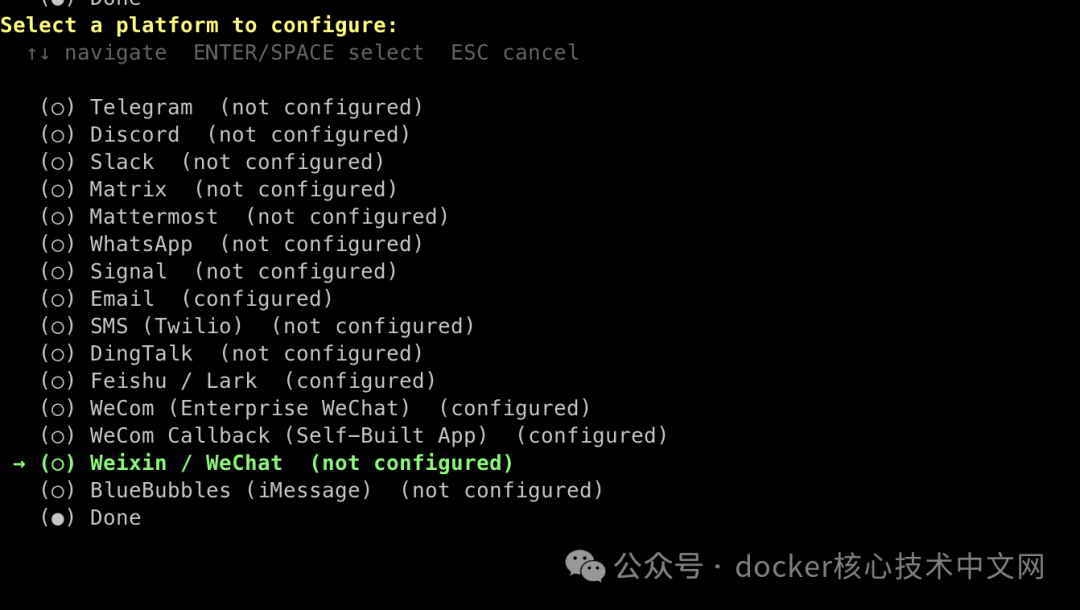Screen dimensions: 1080x610
Task: Click the highlighted Weixin / WeChat entry
Action: (x=186, y=463)
